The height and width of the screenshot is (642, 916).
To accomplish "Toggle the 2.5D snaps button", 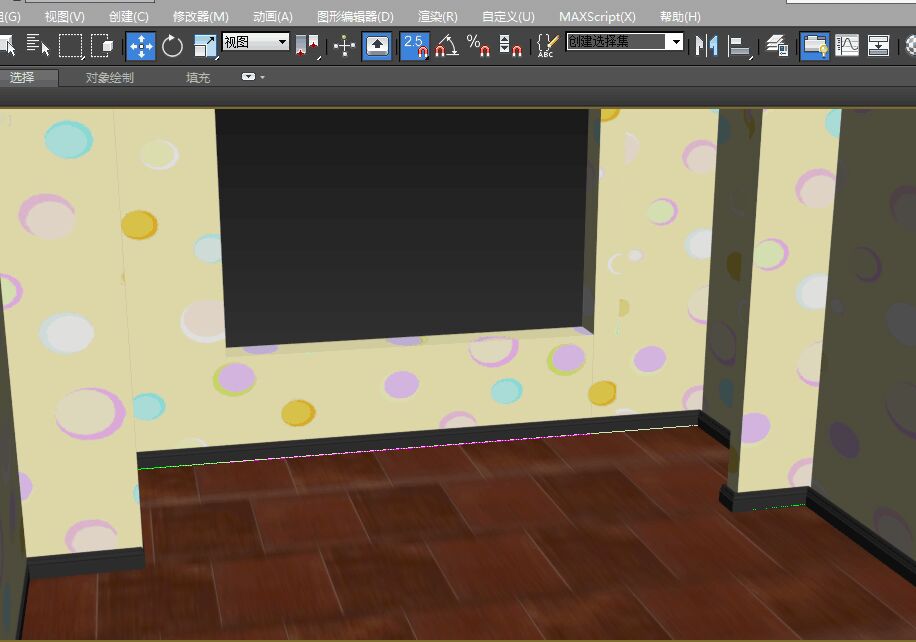I will pyautogui.click(x=414, y=45).
